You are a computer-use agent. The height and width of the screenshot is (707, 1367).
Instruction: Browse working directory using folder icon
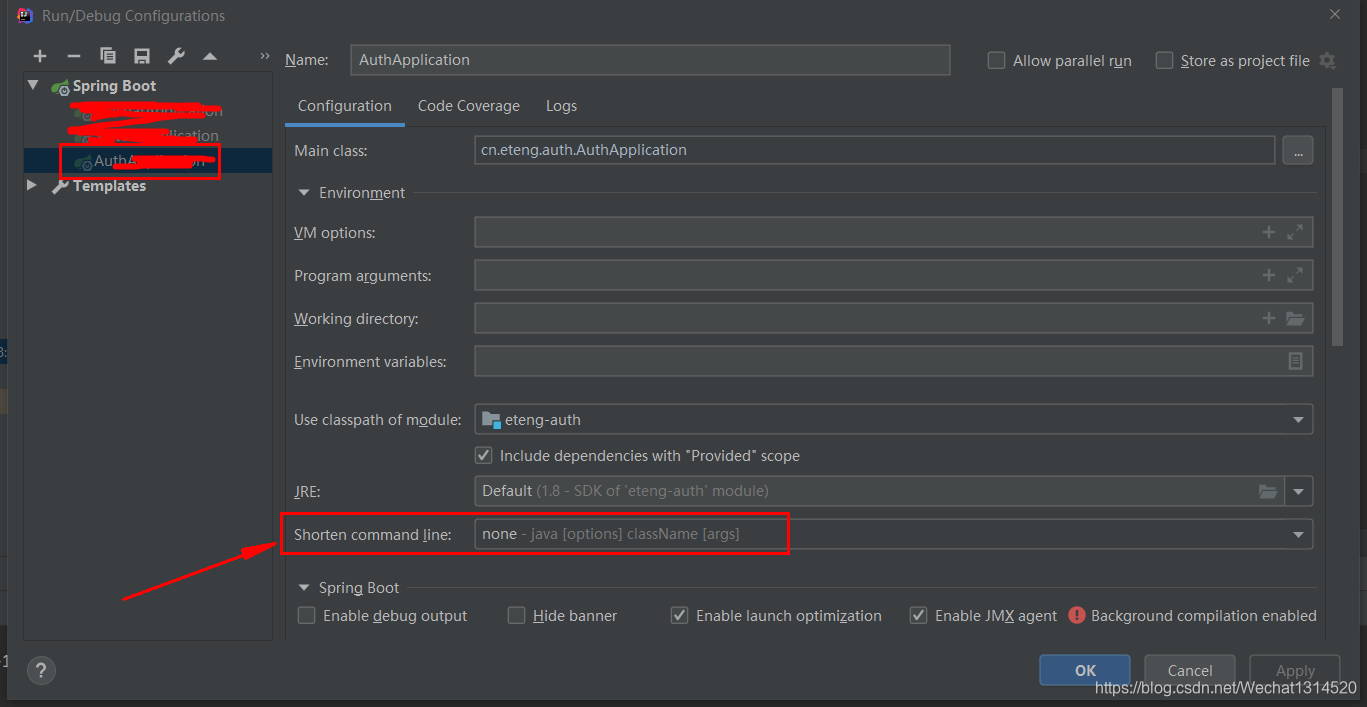tap(1296, 318)
